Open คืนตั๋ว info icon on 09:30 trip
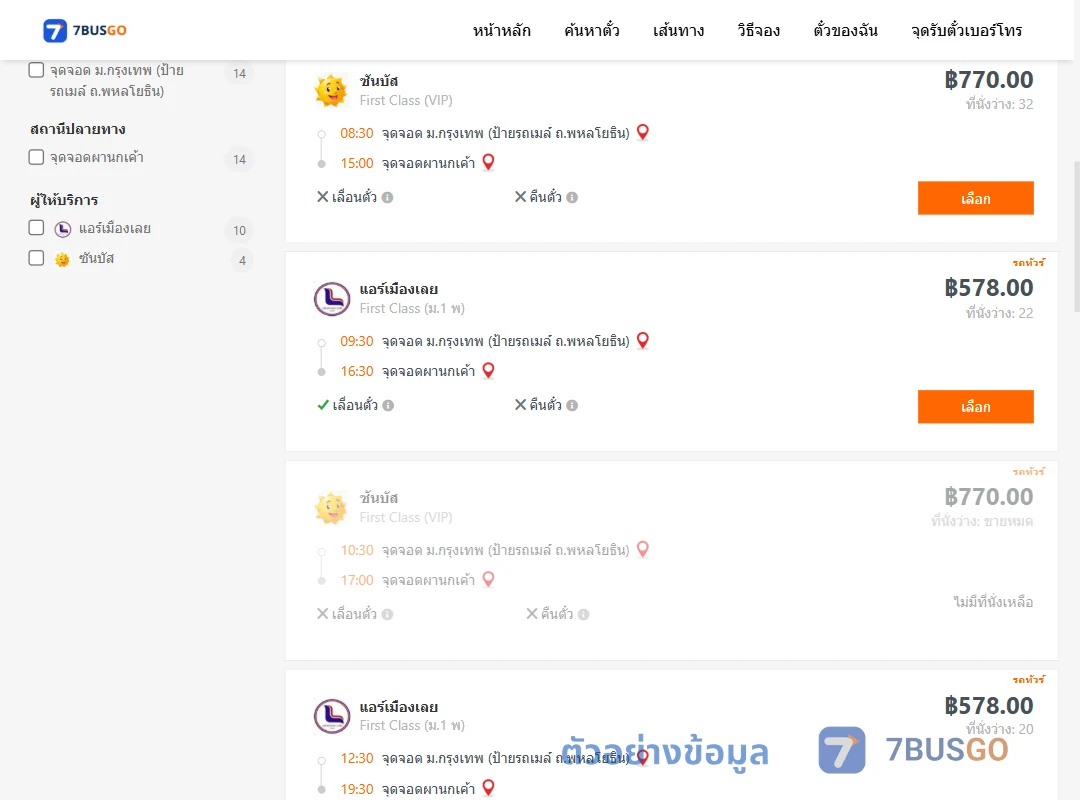Screen dimensions: 1080x800 pyautogui.click(x=572, y=406)
